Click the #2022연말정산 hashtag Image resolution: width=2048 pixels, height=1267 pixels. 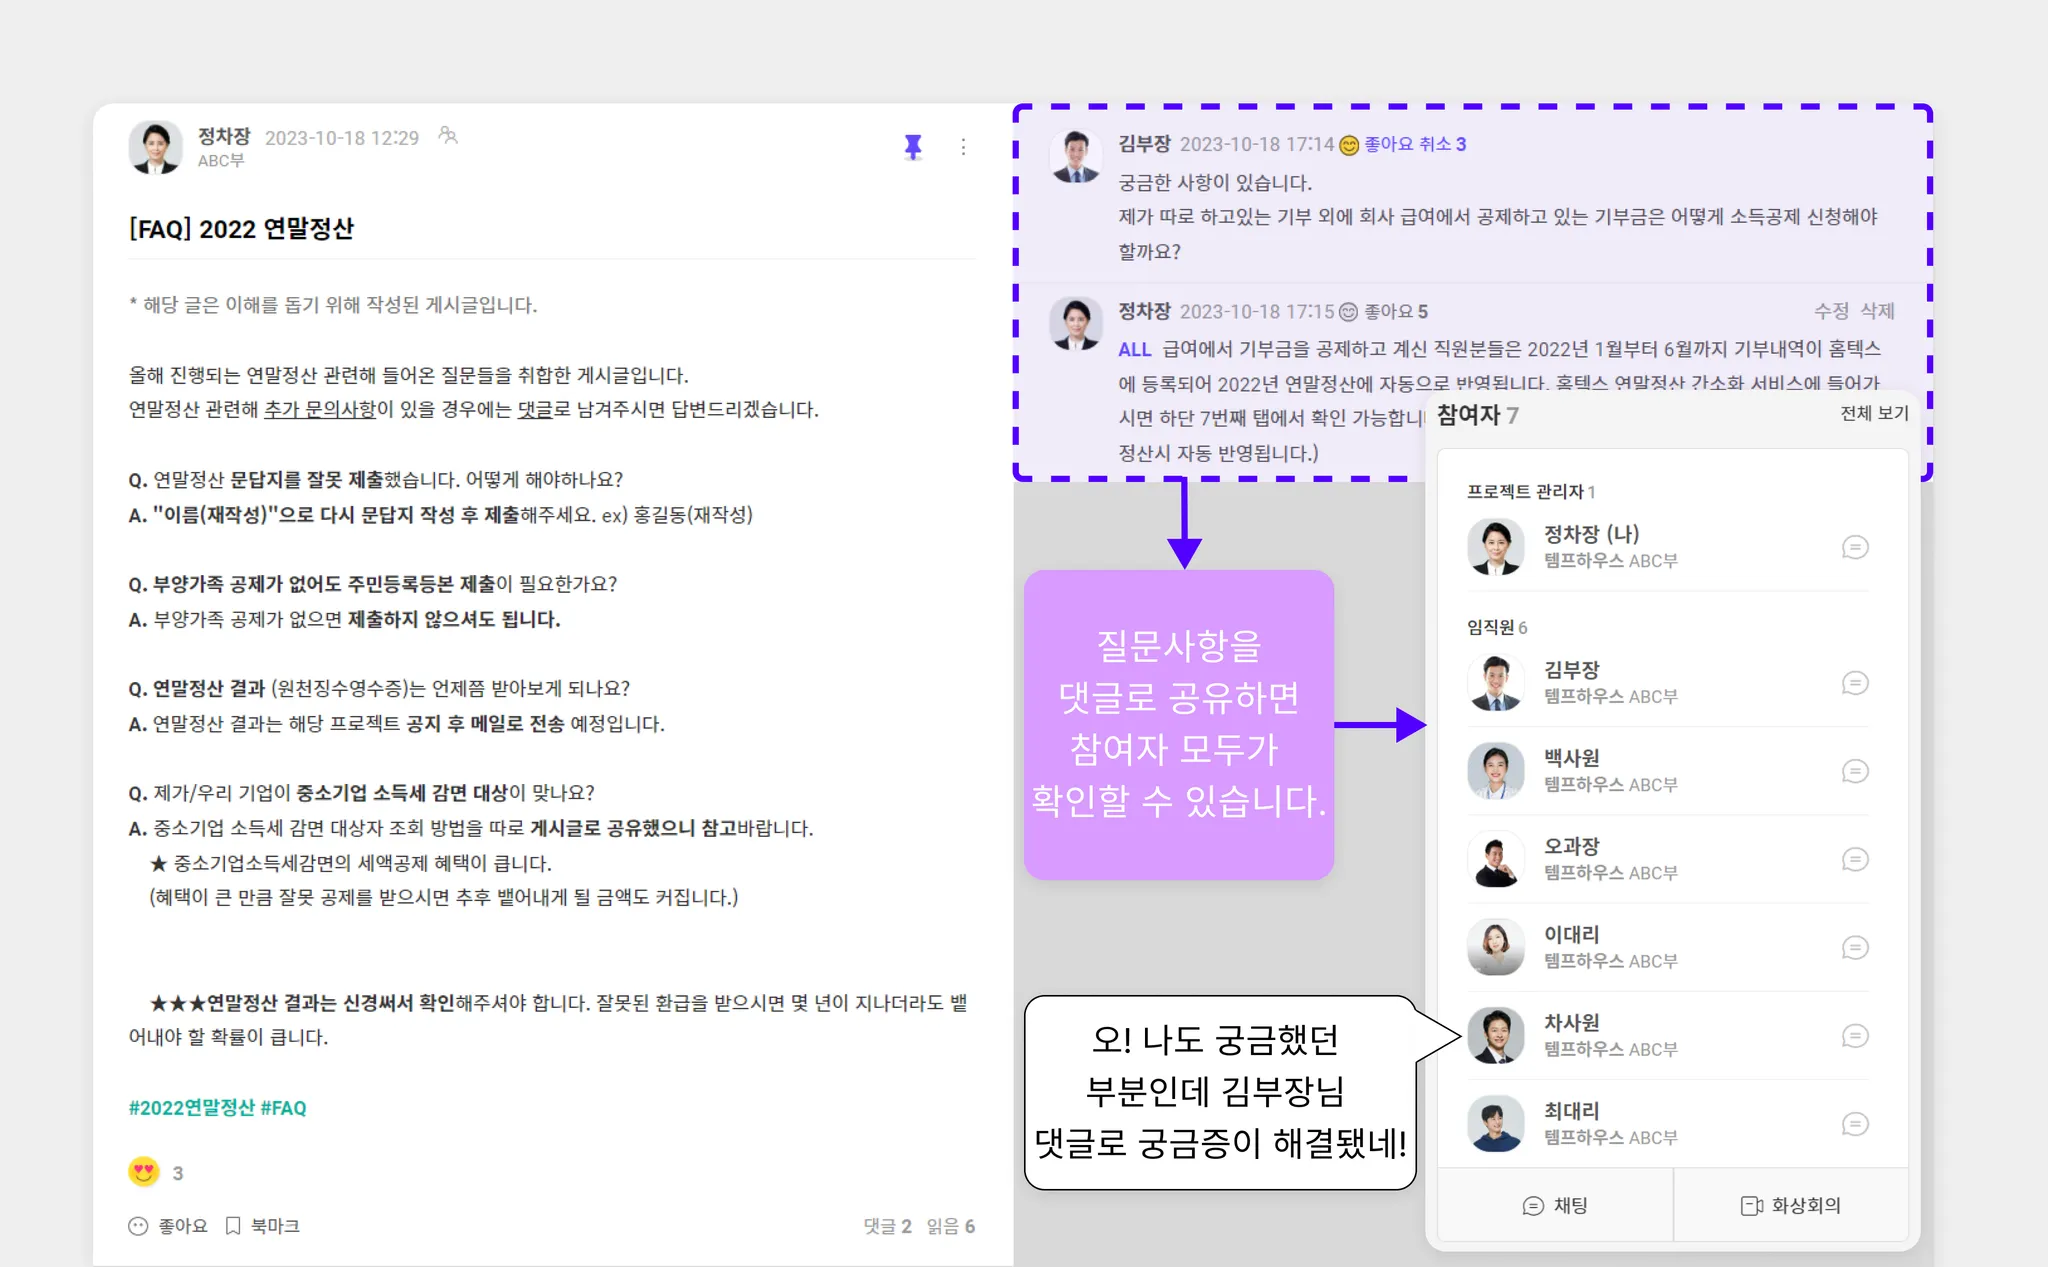point(192,1108)
